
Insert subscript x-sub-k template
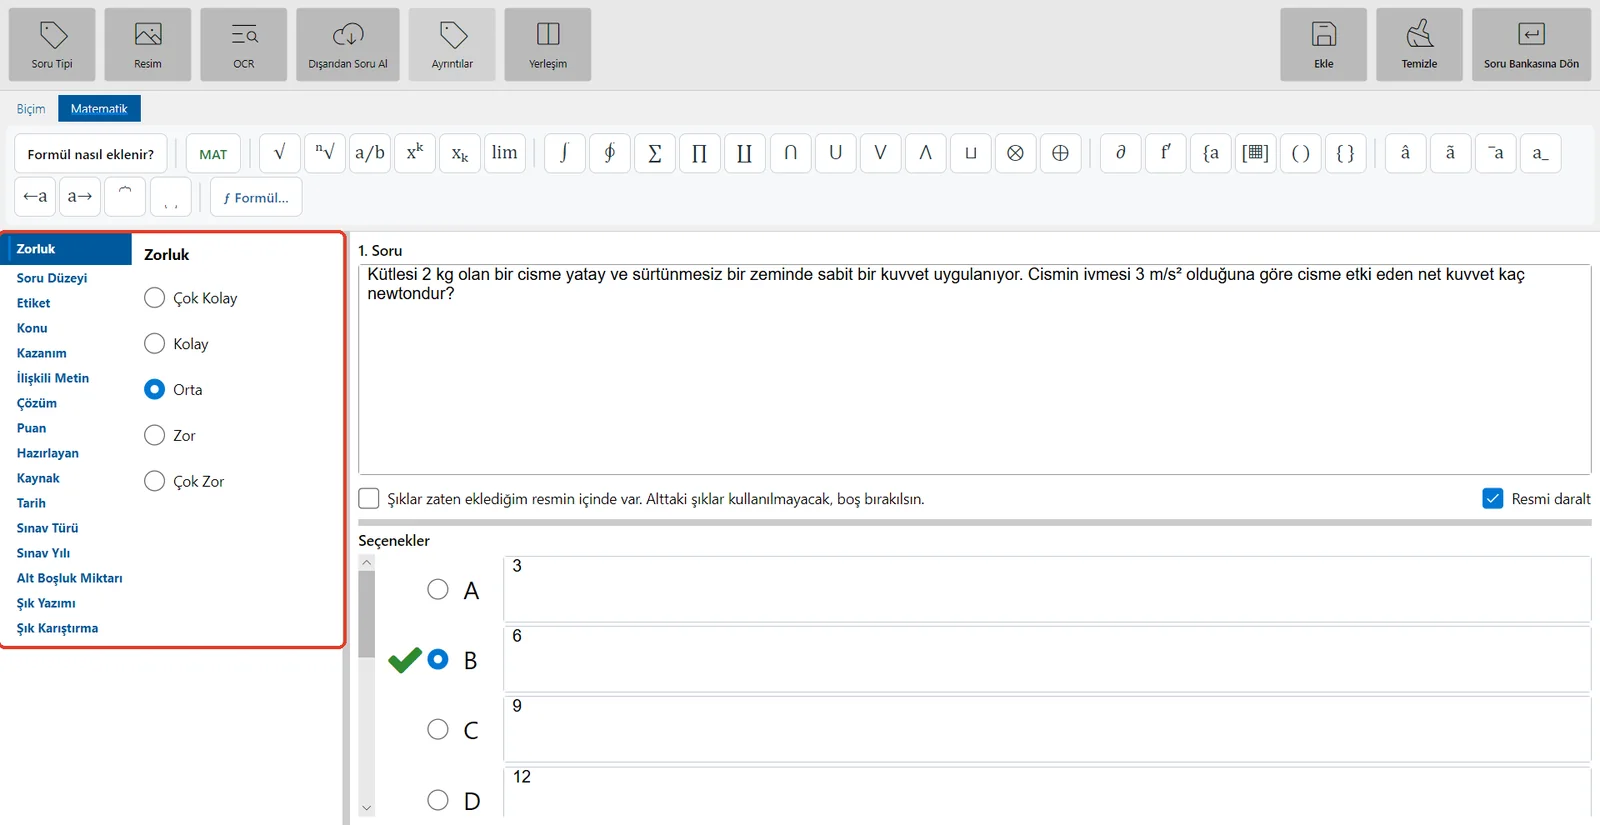click(x=460, y=153)
